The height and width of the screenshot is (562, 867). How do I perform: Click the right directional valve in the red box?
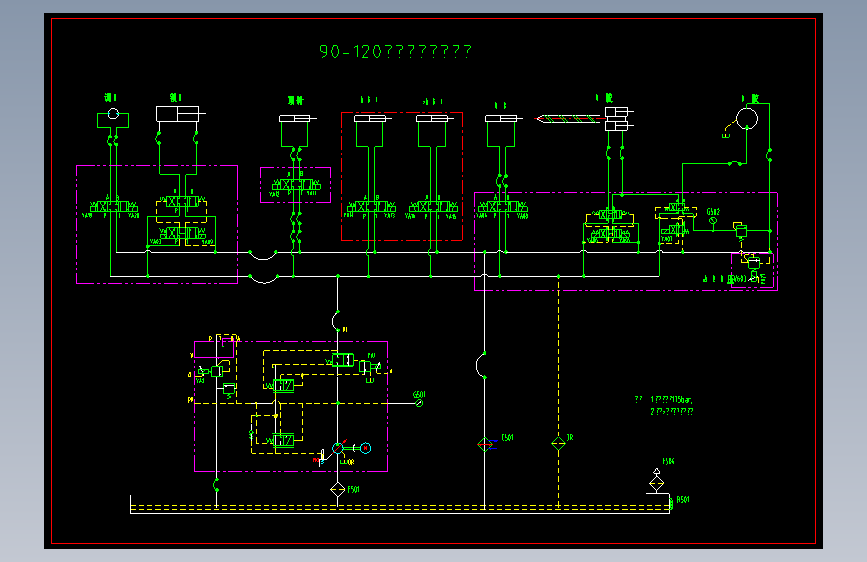point(434,207)
